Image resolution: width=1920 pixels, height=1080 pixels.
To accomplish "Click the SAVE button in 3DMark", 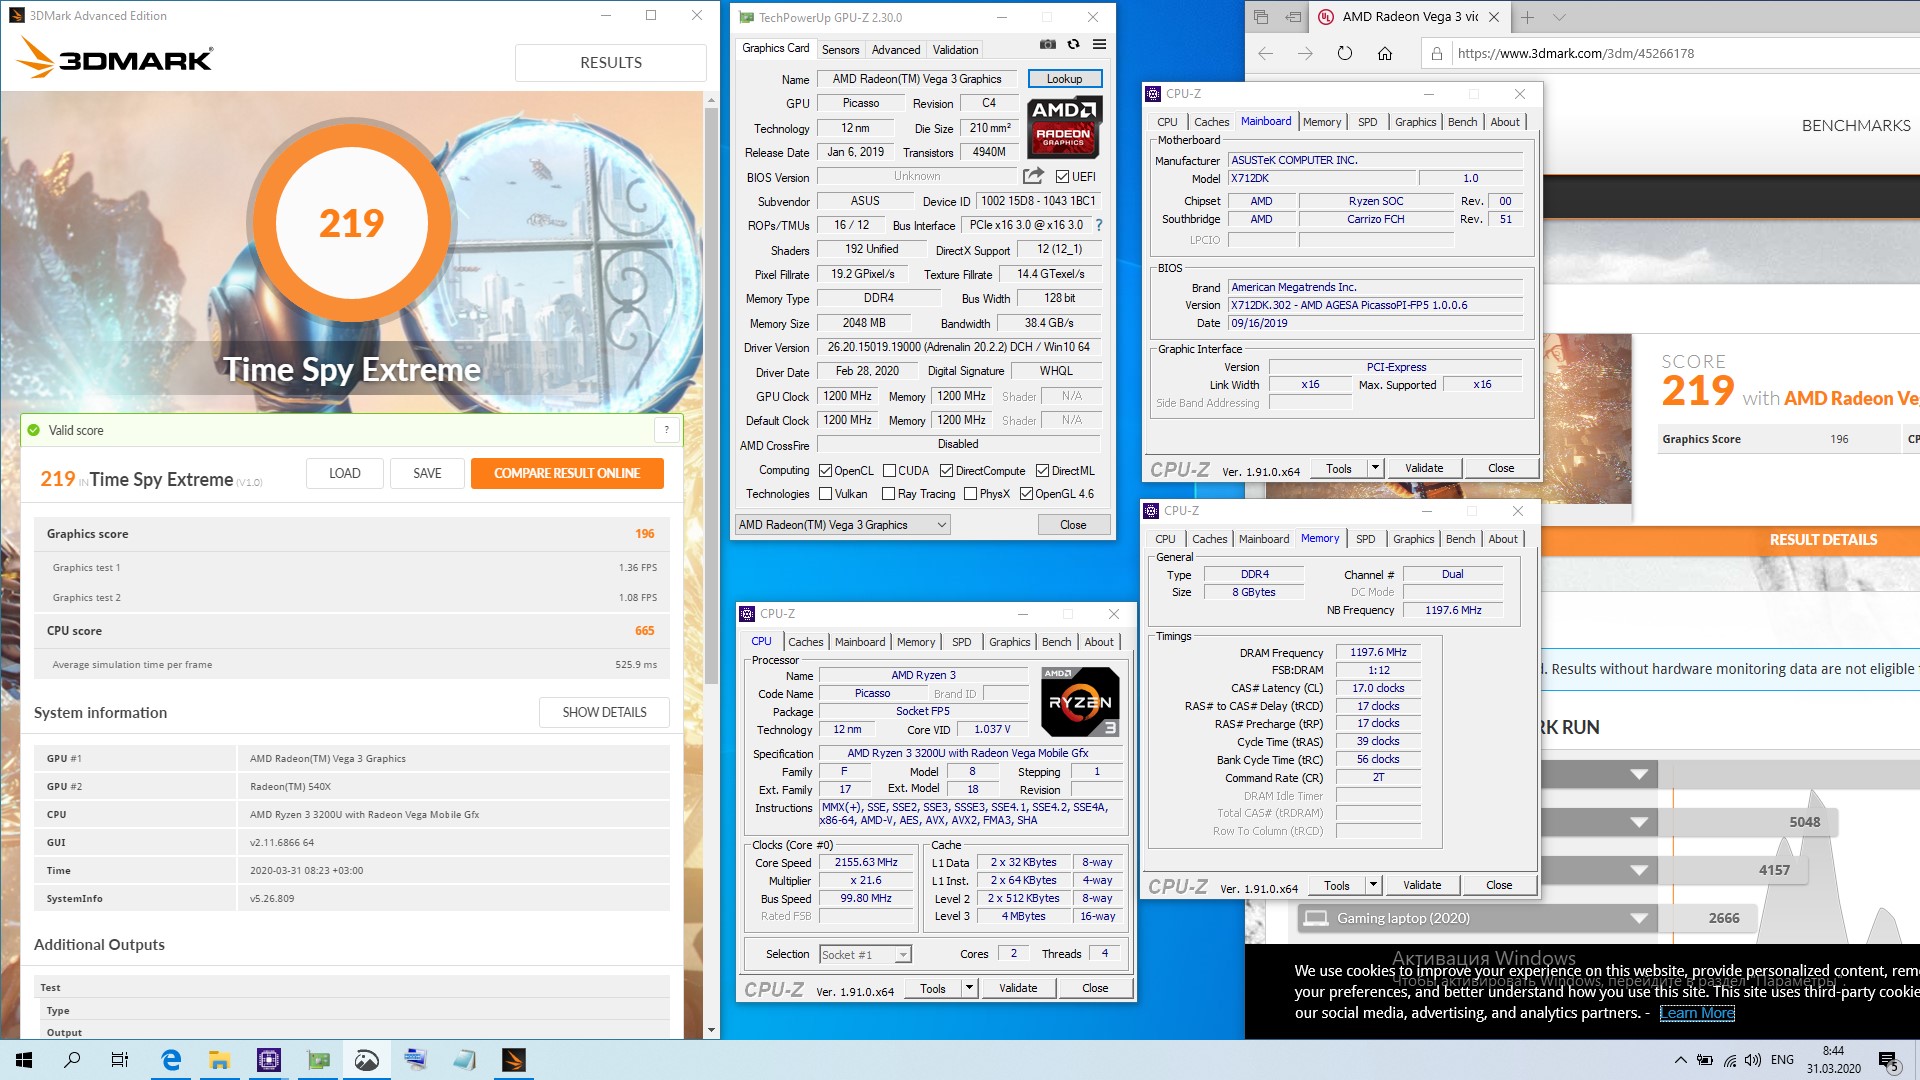I will pos(427,473).
